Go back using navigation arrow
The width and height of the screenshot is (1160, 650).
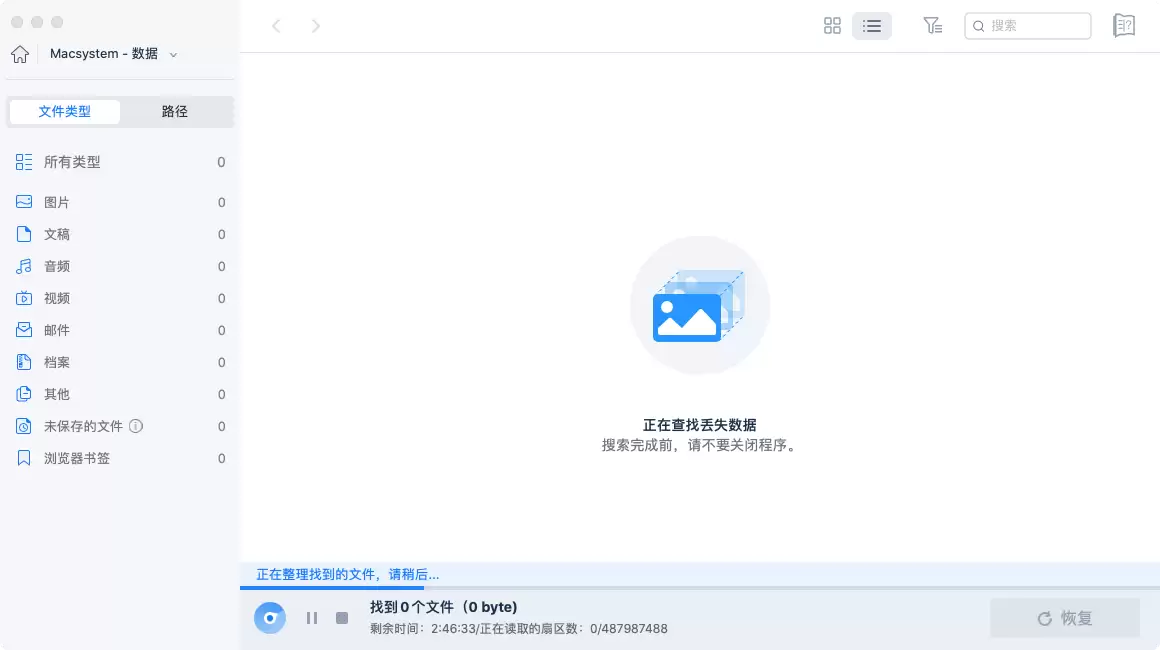pos(276,26)
